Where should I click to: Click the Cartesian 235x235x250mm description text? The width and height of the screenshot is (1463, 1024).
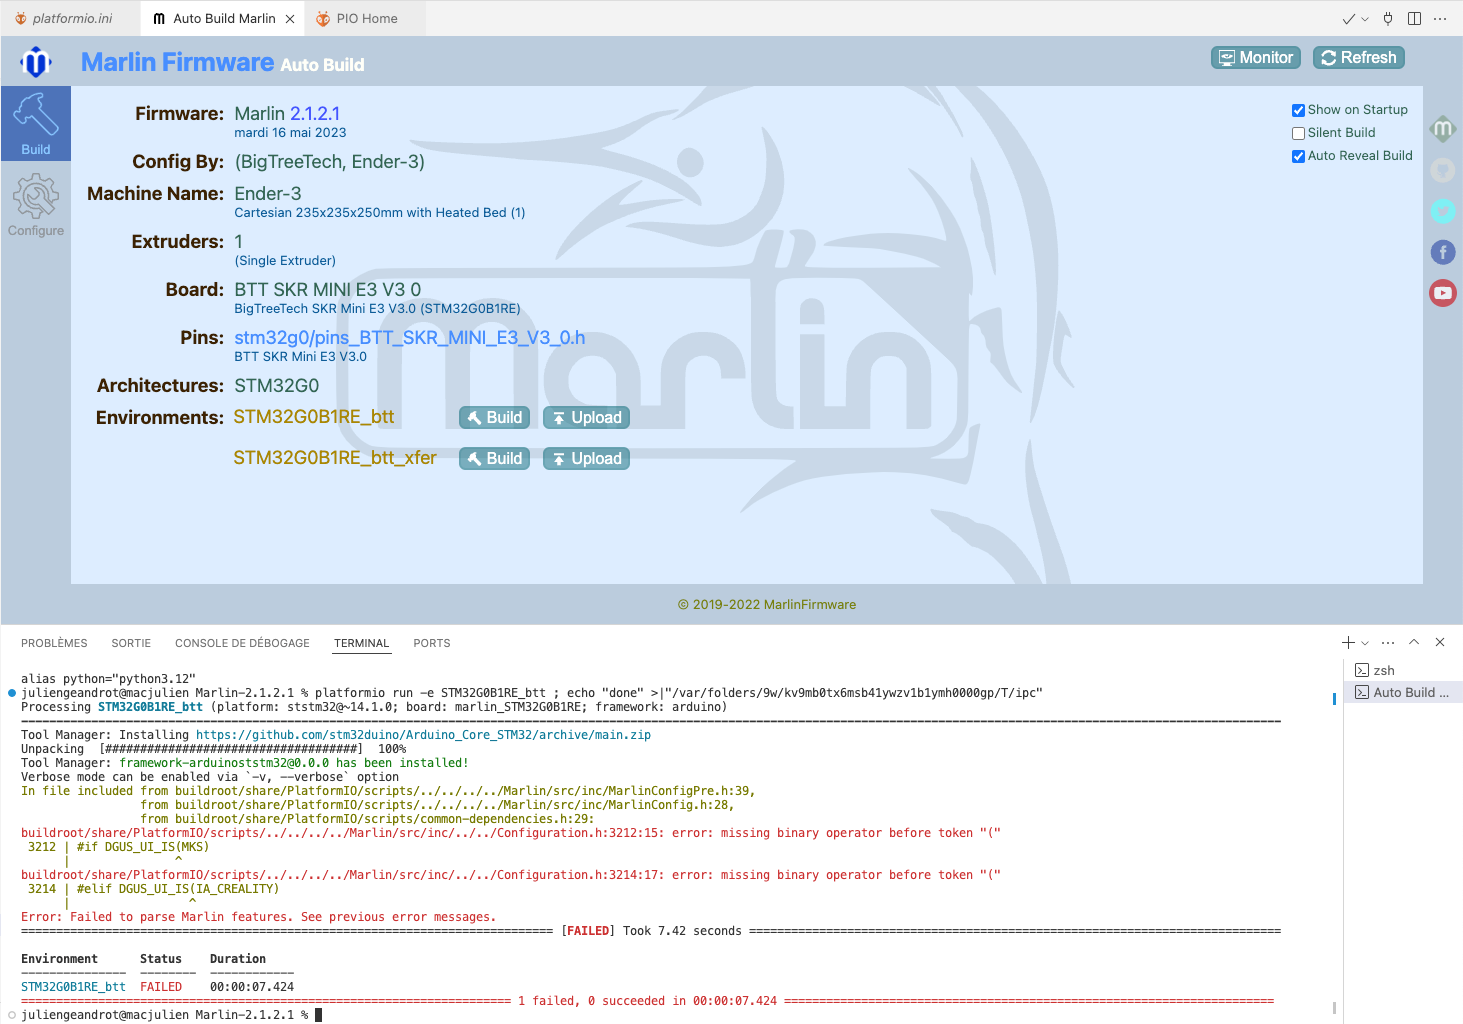click(380, 213)
